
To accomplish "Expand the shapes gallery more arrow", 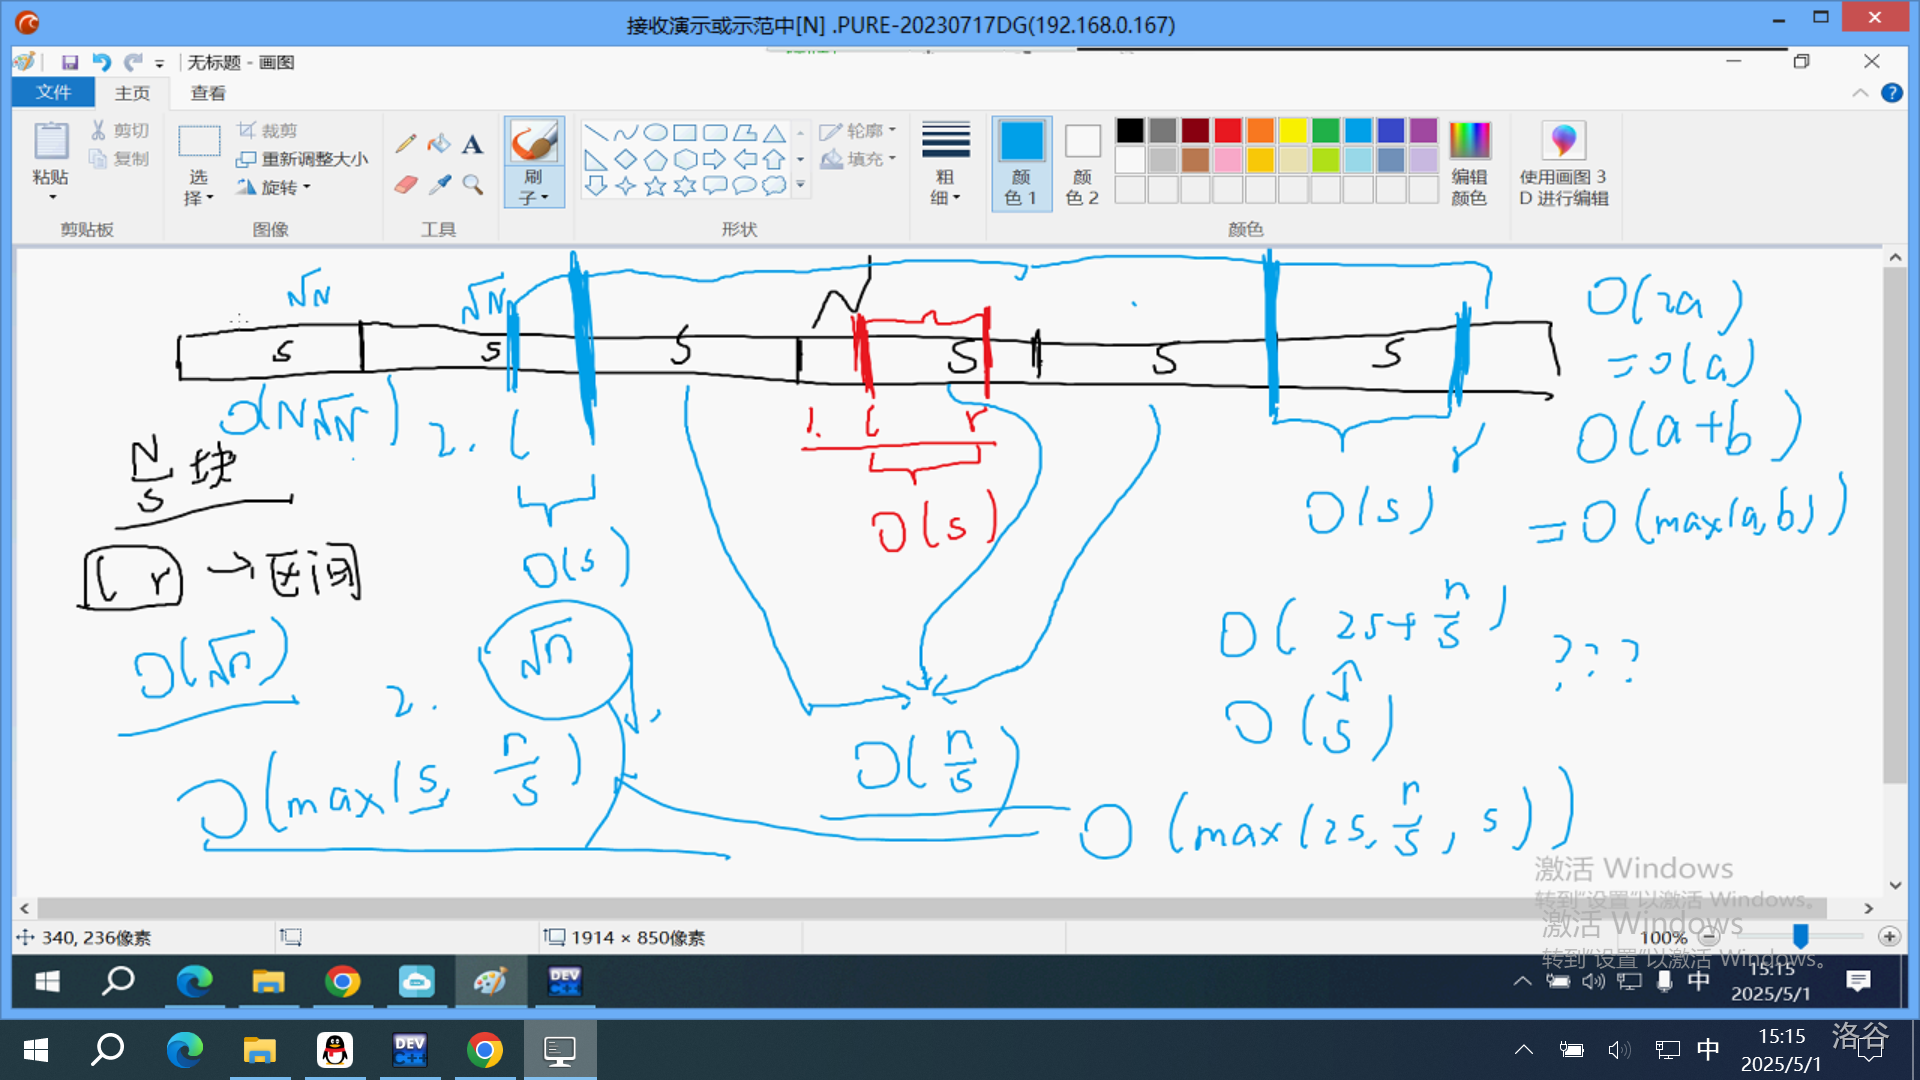I will 800,185.
